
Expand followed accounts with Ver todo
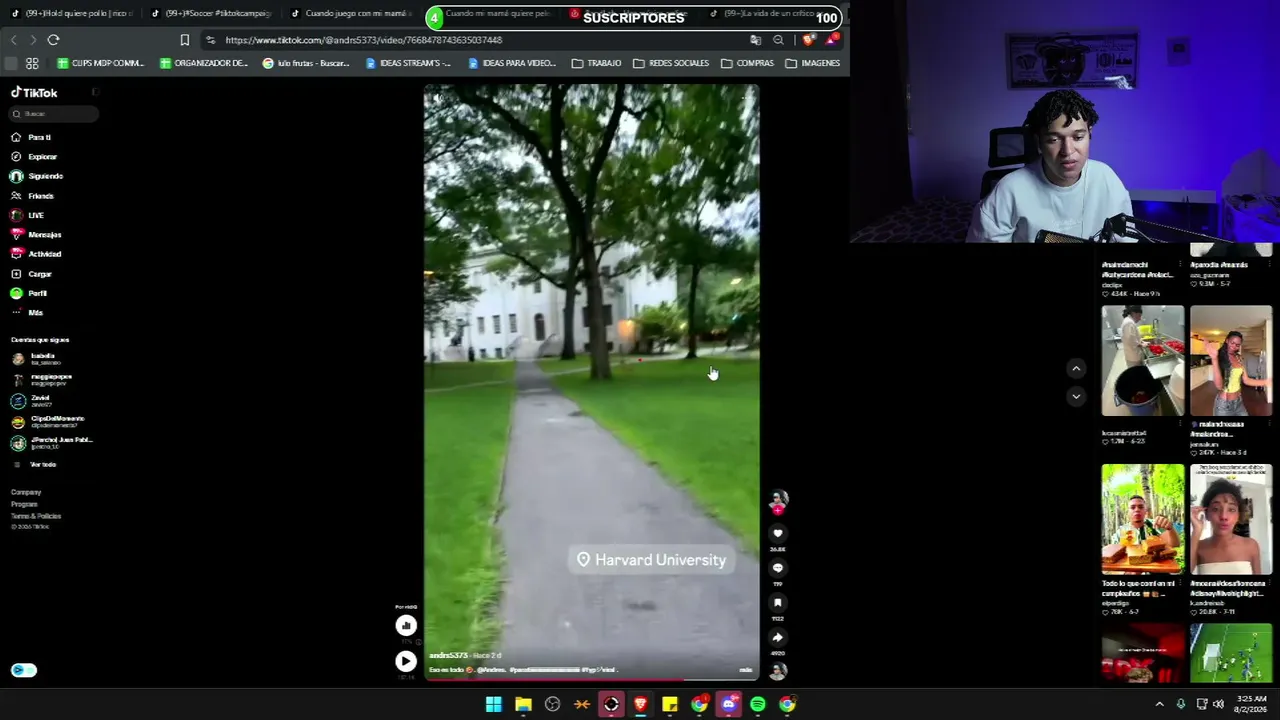click(x=34, y=465)
